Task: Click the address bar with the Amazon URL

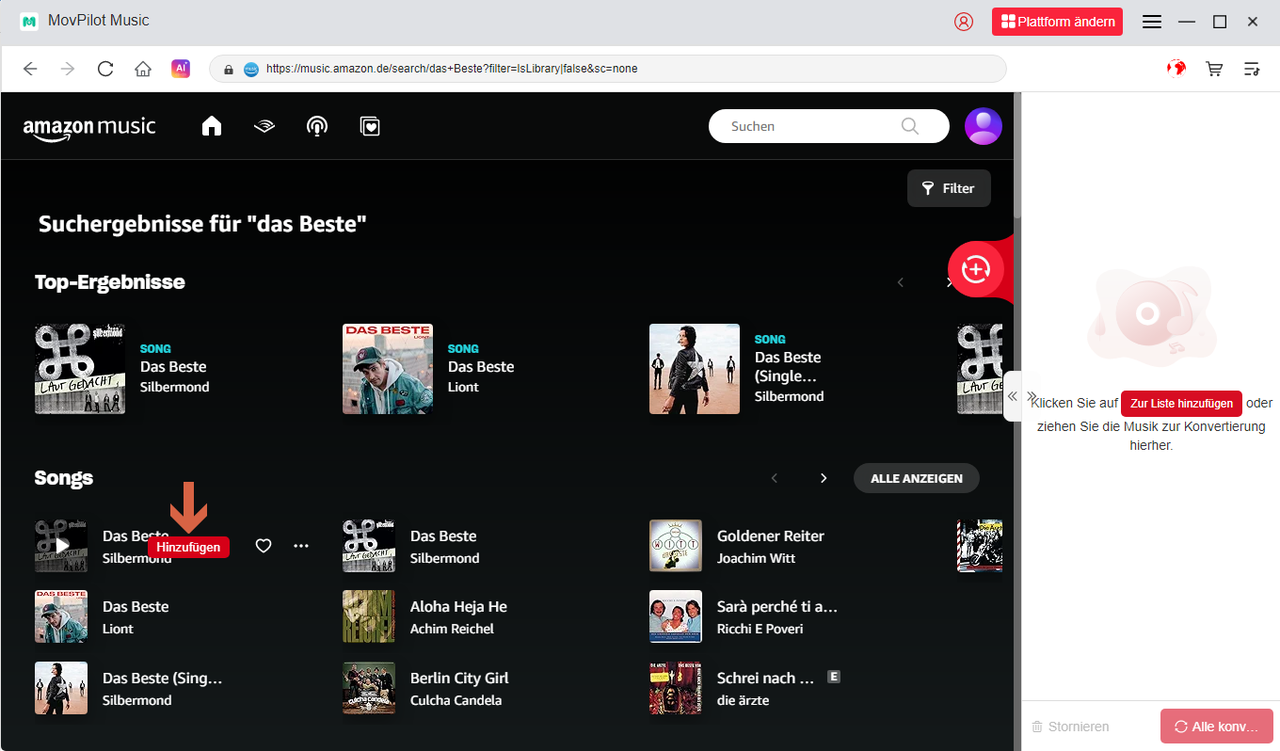Action: (607, 69)
